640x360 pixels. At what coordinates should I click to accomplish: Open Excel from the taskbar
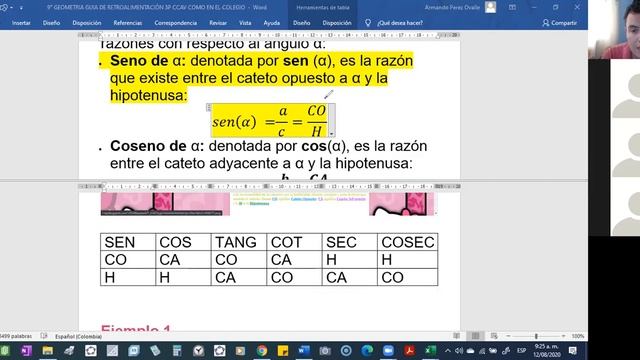click(x=430, y=351)
